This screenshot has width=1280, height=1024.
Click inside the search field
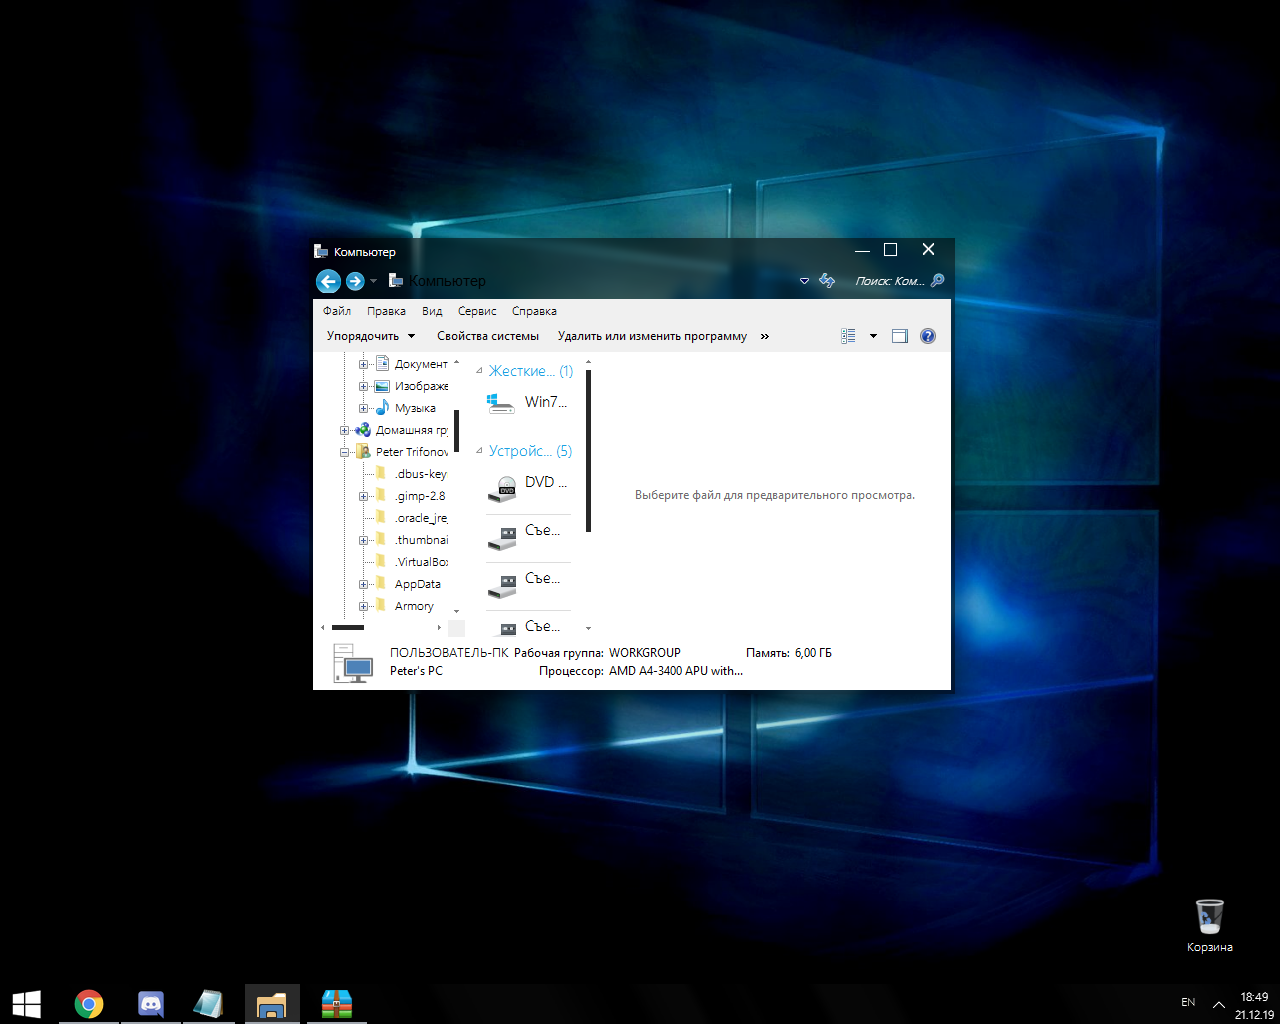click(x=890, y=281)
